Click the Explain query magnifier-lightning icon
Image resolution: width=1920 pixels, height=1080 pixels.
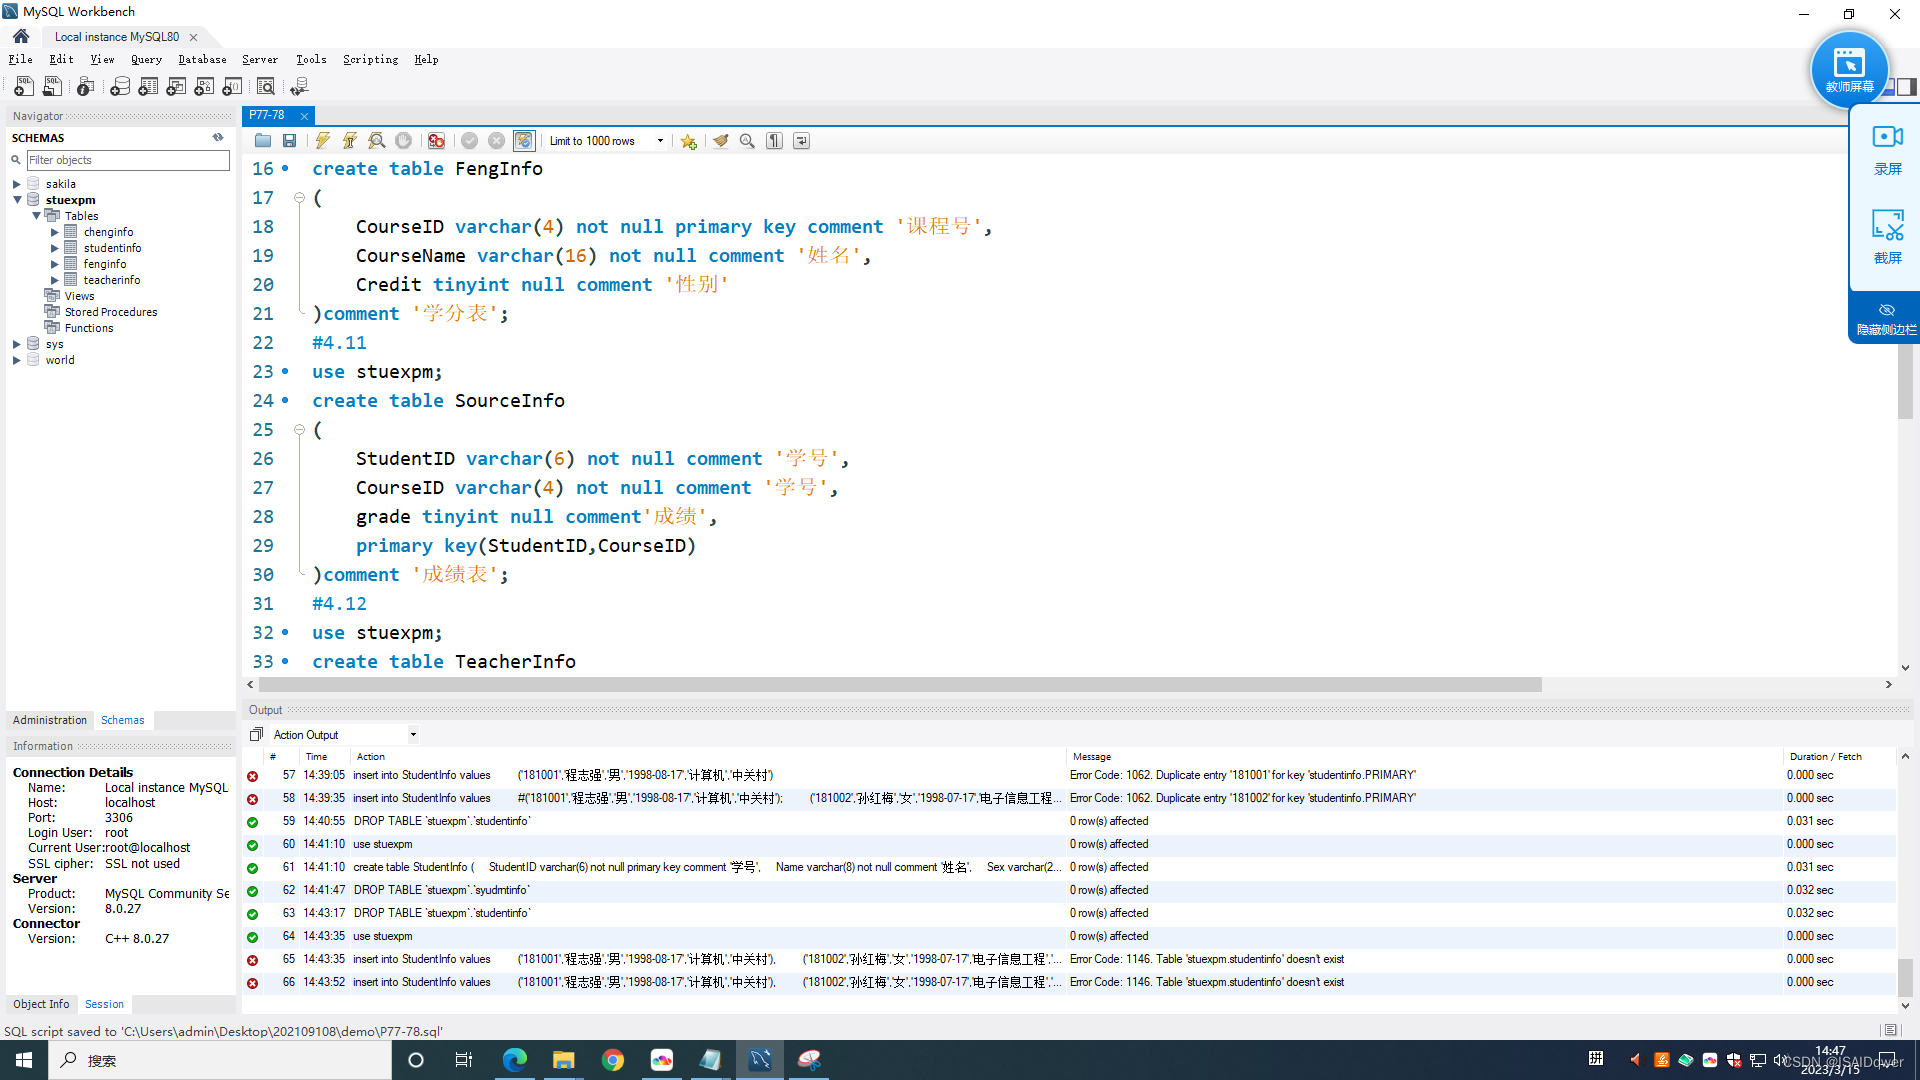tap(376, 141)
